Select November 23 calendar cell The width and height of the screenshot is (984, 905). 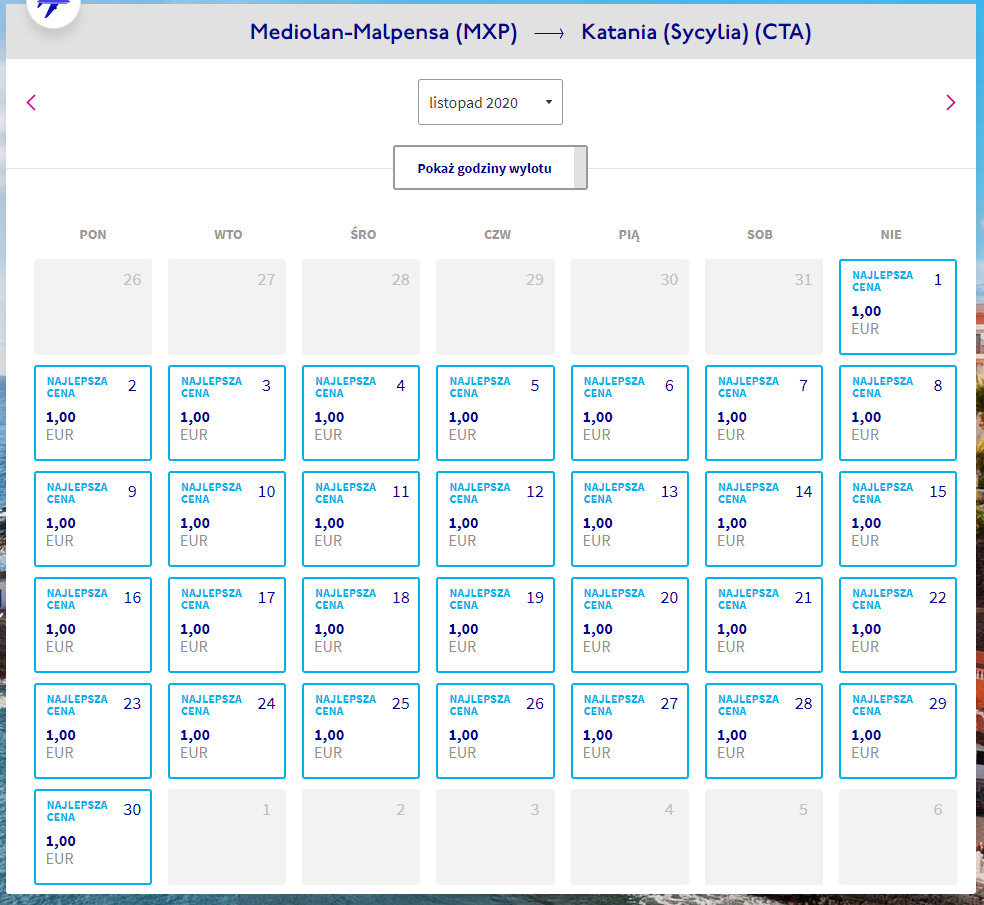click(x=93, y=731)
